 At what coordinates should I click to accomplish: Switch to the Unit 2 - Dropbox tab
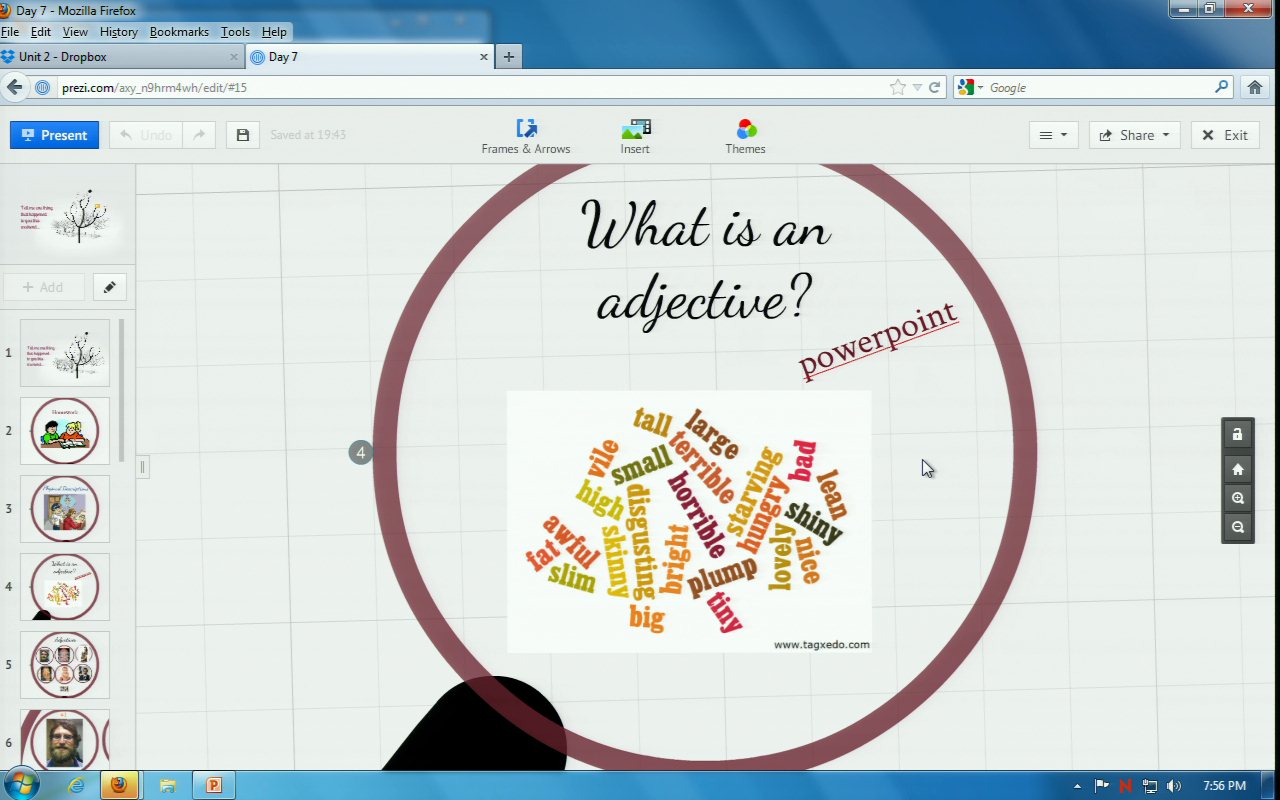(x=120, y=57)
